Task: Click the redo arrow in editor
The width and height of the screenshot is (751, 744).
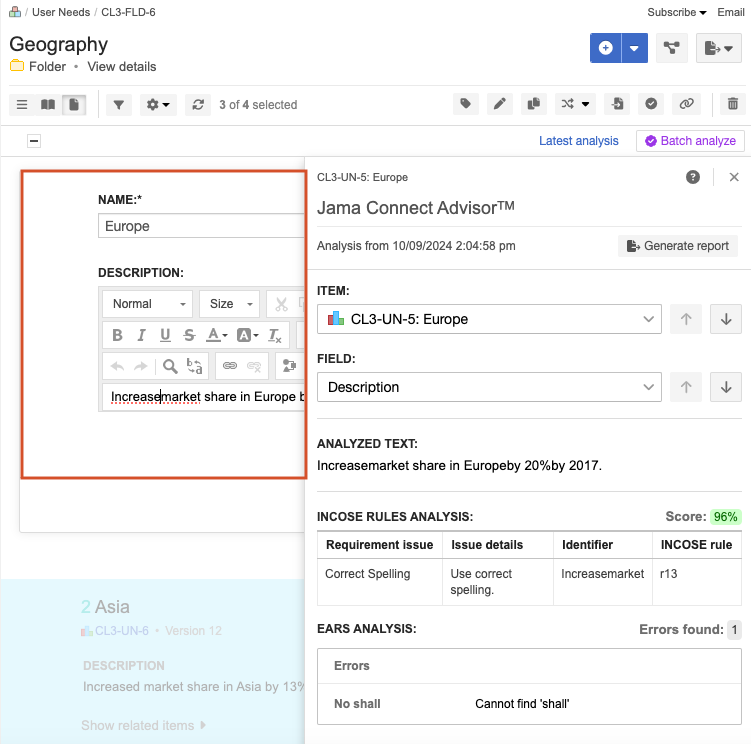Action: (x=141, y=366)
